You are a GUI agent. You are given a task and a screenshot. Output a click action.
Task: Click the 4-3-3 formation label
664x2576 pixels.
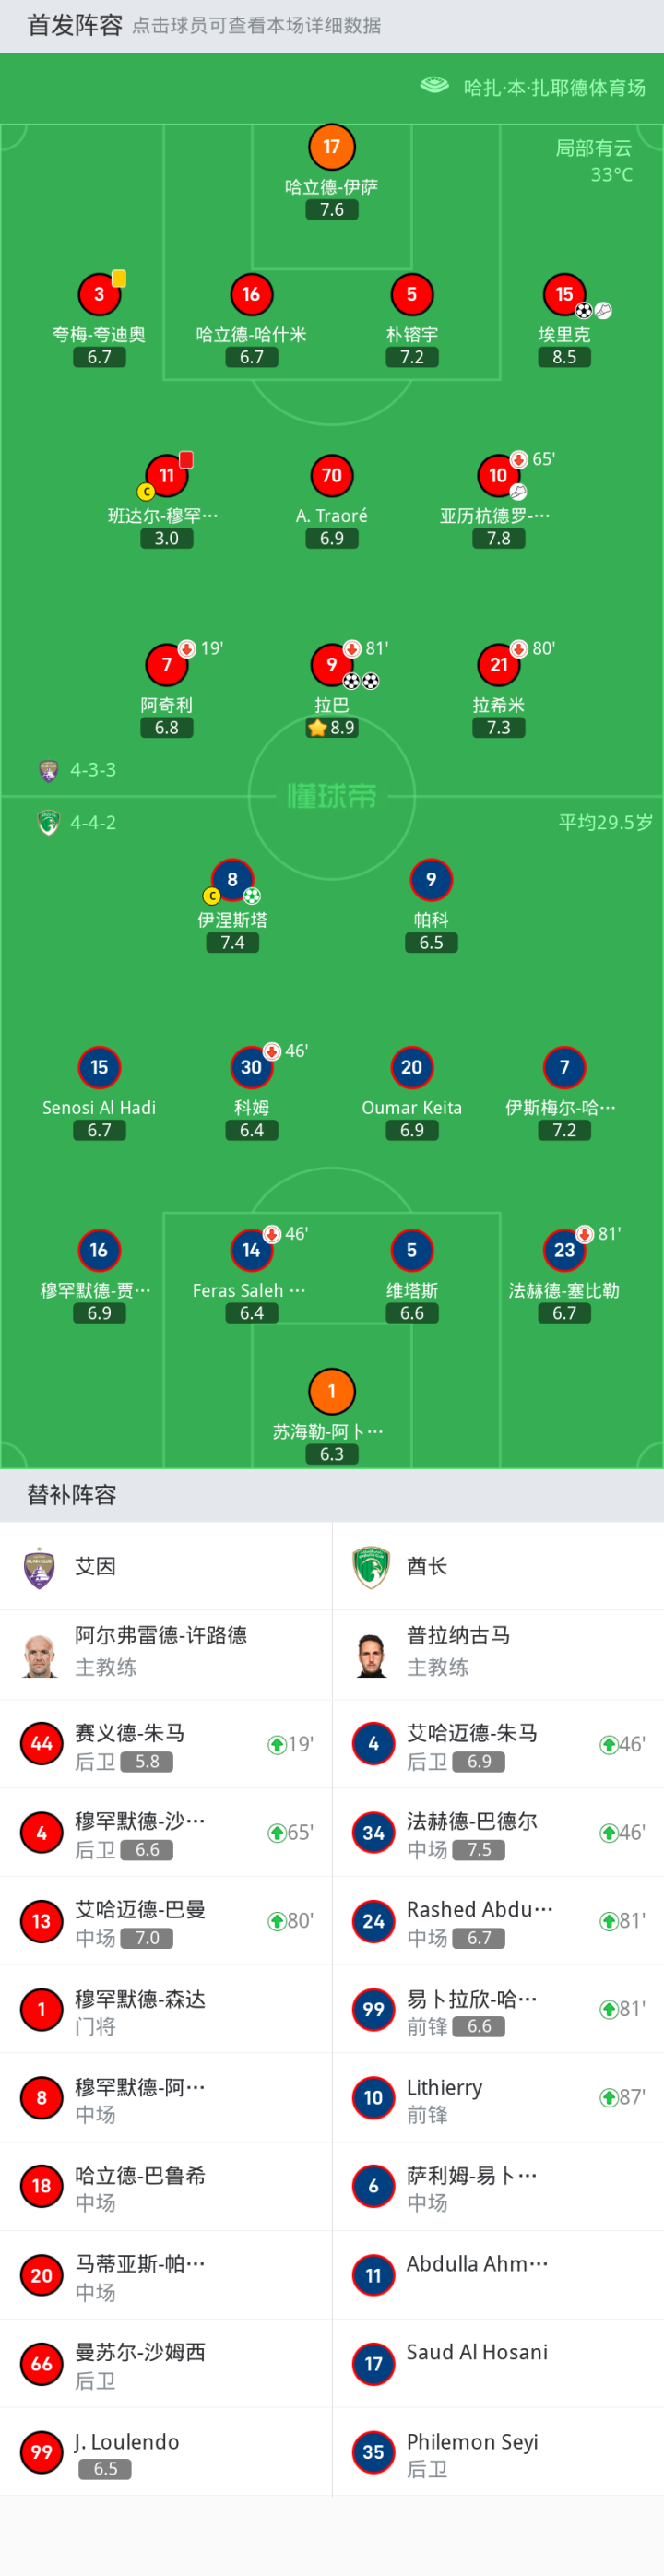(x=92, y=770)
